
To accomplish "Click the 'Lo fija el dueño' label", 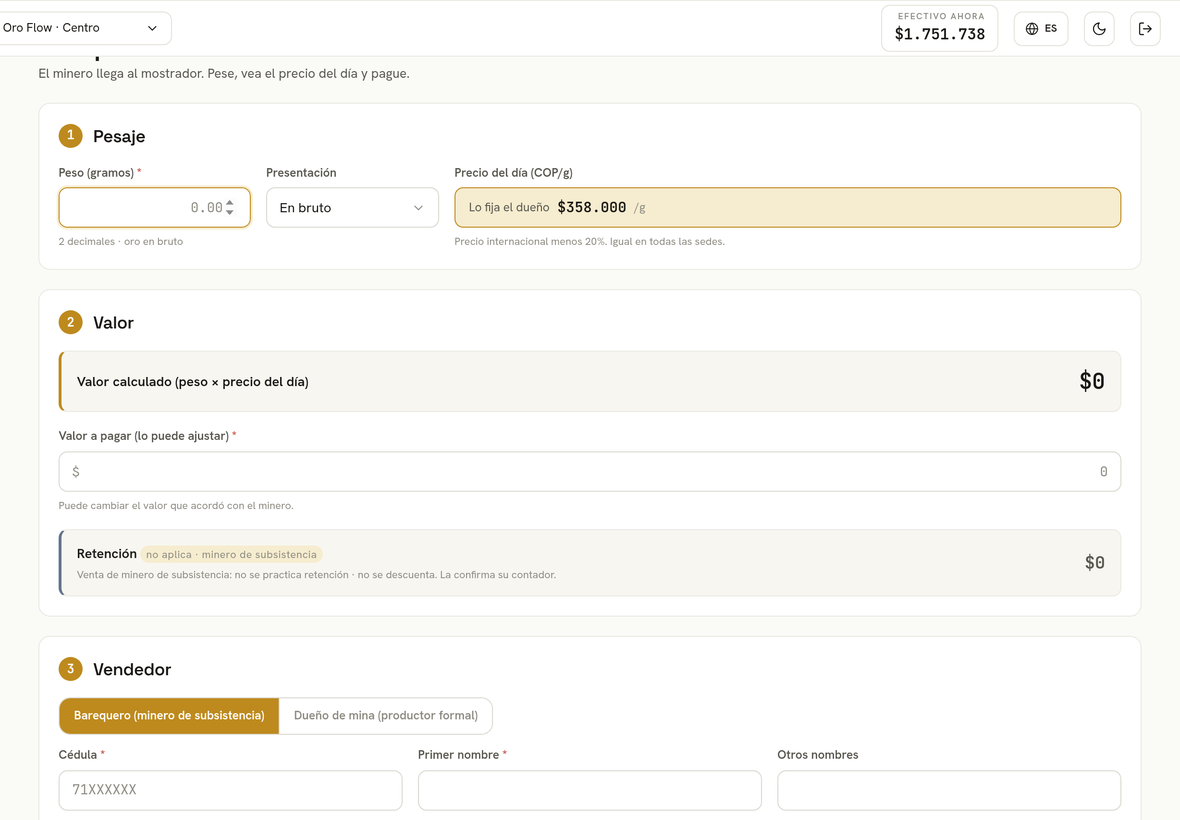I will coord(509,208).
